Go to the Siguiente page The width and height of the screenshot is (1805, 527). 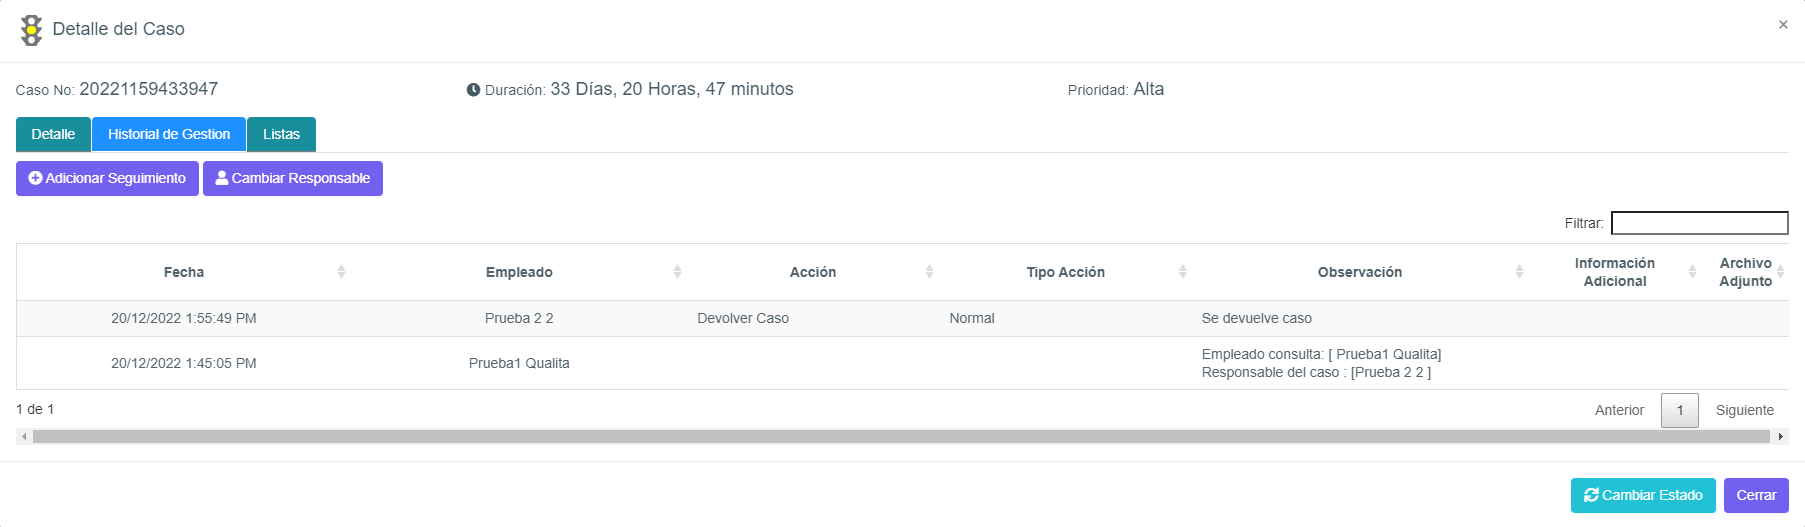pyautogui.click(x=1744, y=410)
